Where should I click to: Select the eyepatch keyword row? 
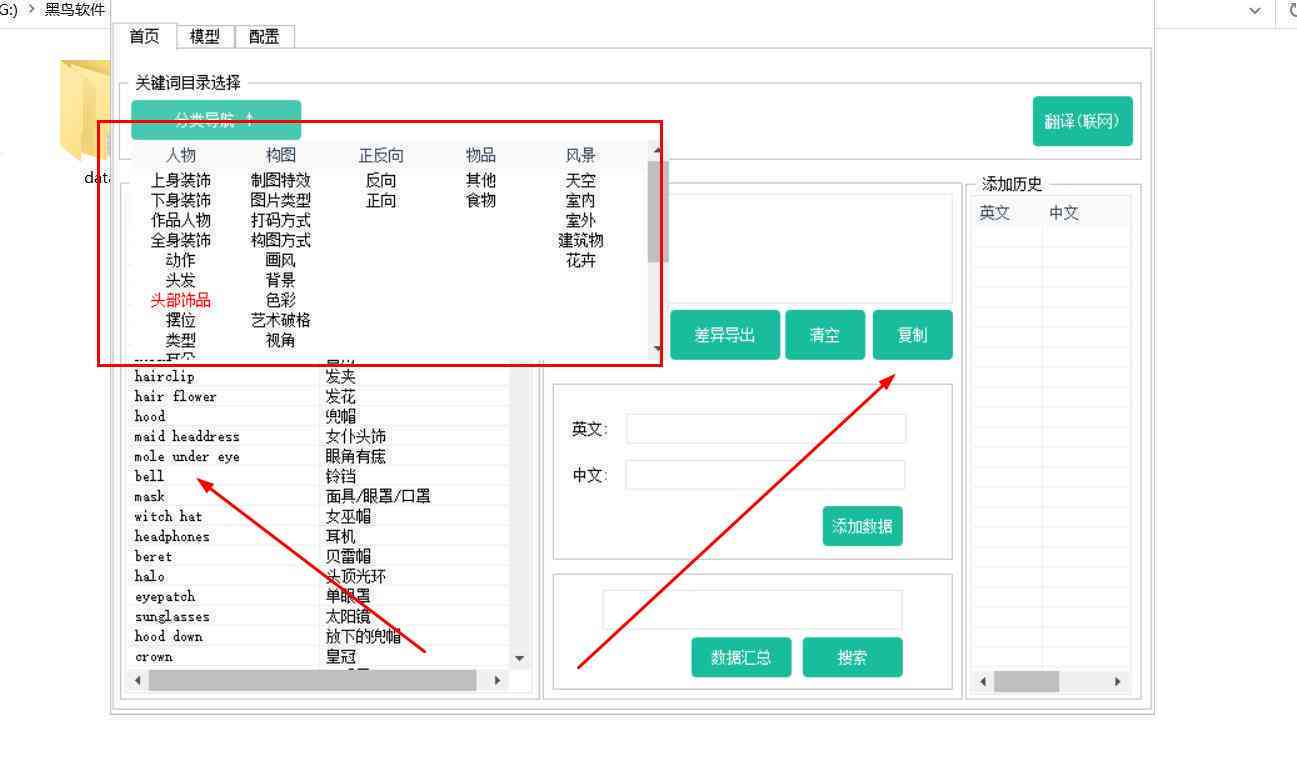tap(320, 597)
